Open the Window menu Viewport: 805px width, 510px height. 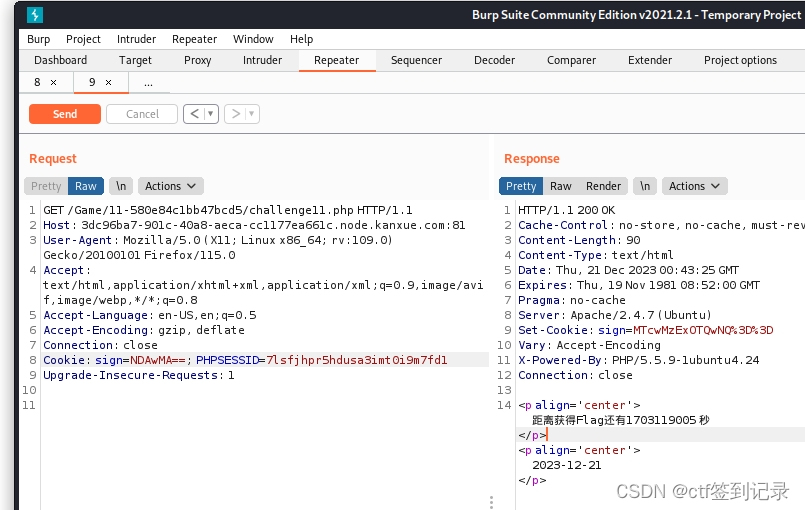coord(253,39)
